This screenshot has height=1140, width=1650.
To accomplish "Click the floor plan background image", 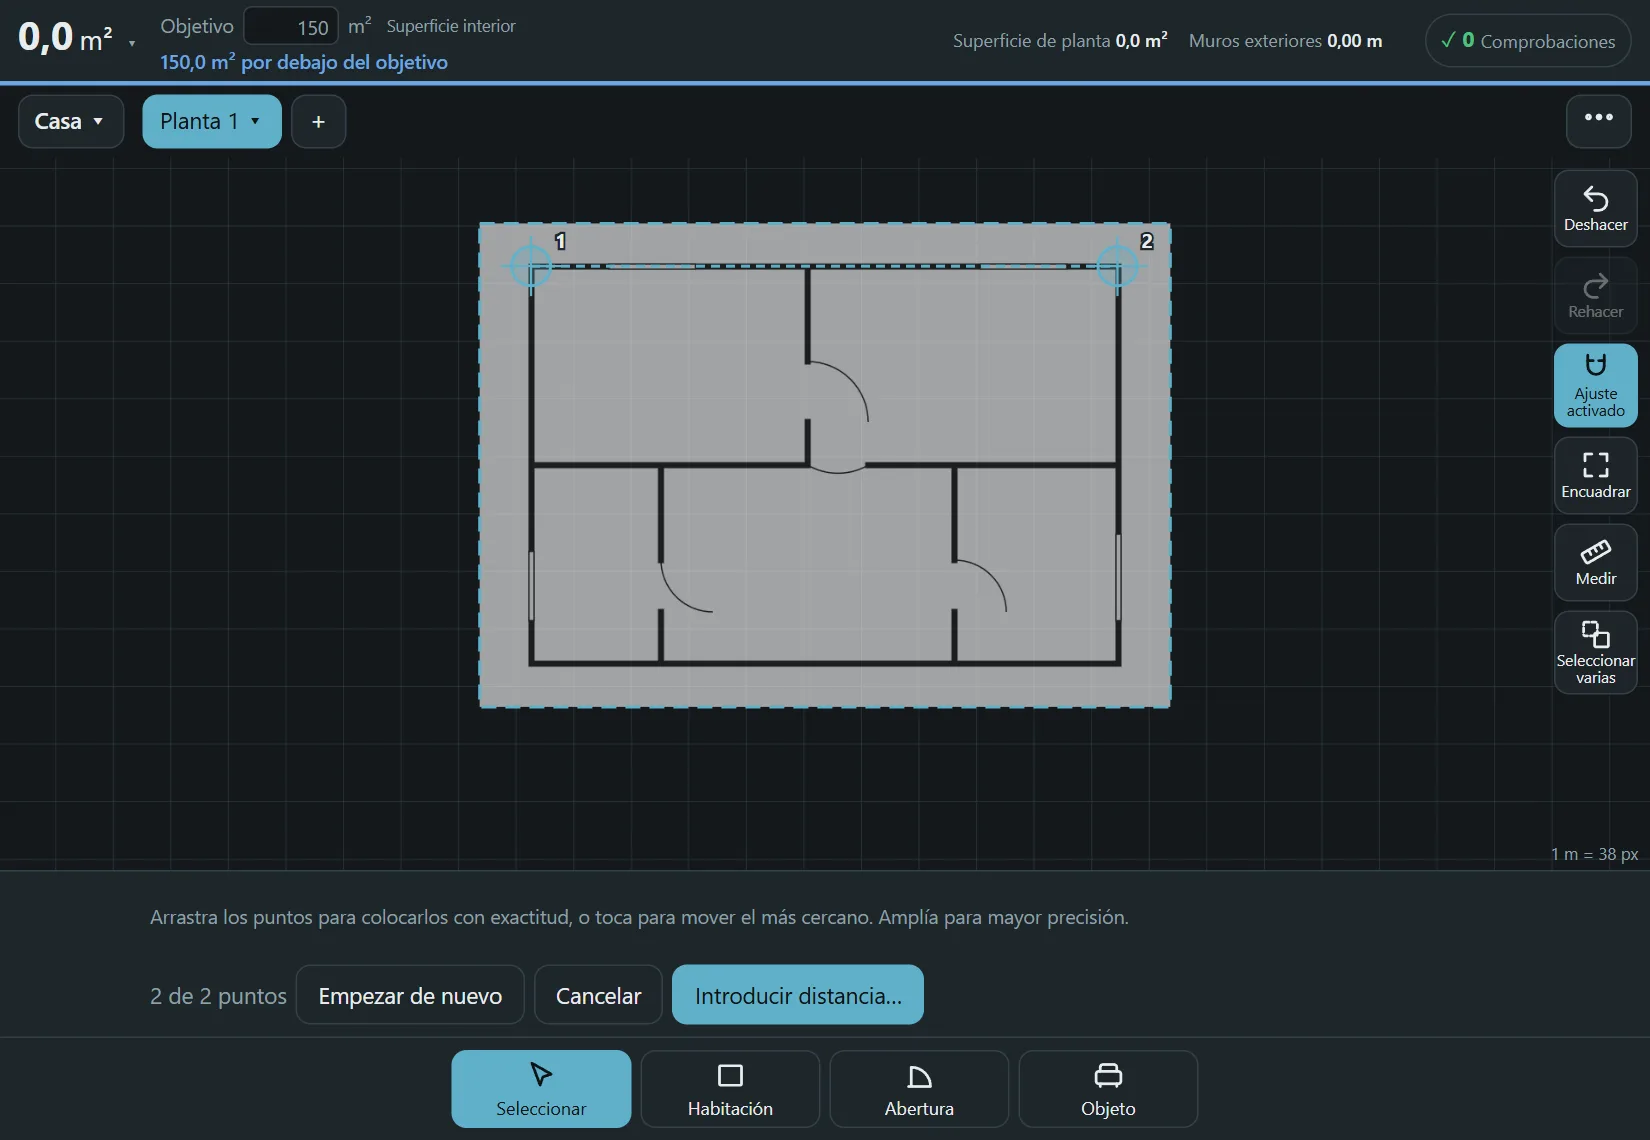I will coord(825,465).
